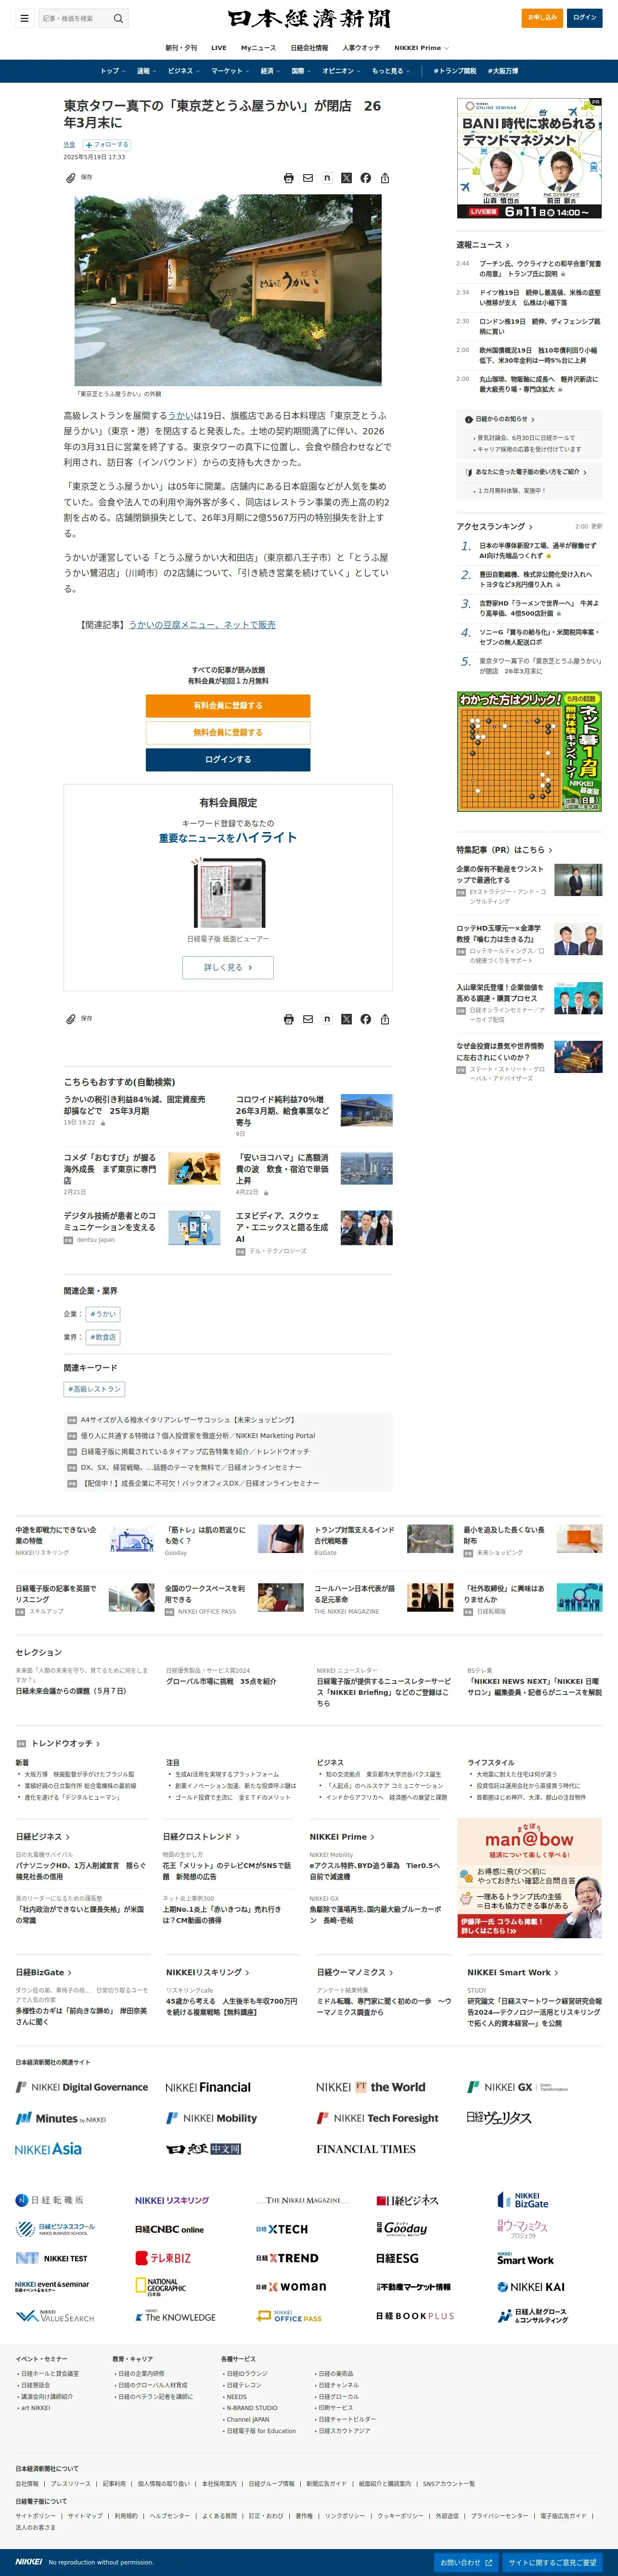Expand the ビジネス nav dropdown
The height and width of the screenshot is (2576, 618).
(183, 71)
